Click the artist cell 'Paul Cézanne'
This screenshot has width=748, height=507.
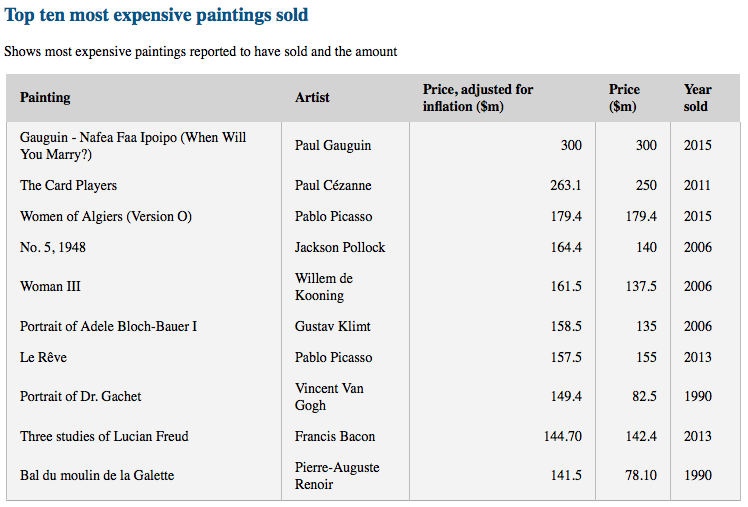333,185
